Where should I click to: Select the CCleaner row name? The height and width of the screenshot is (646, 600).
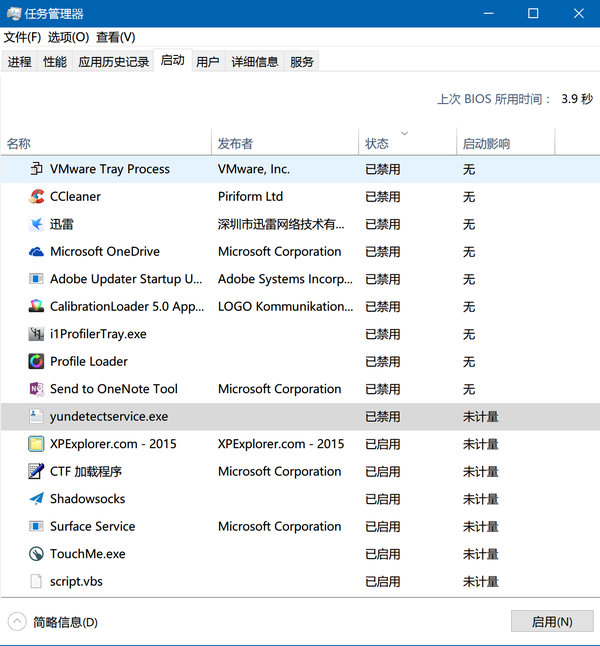(x=75, y=197)
